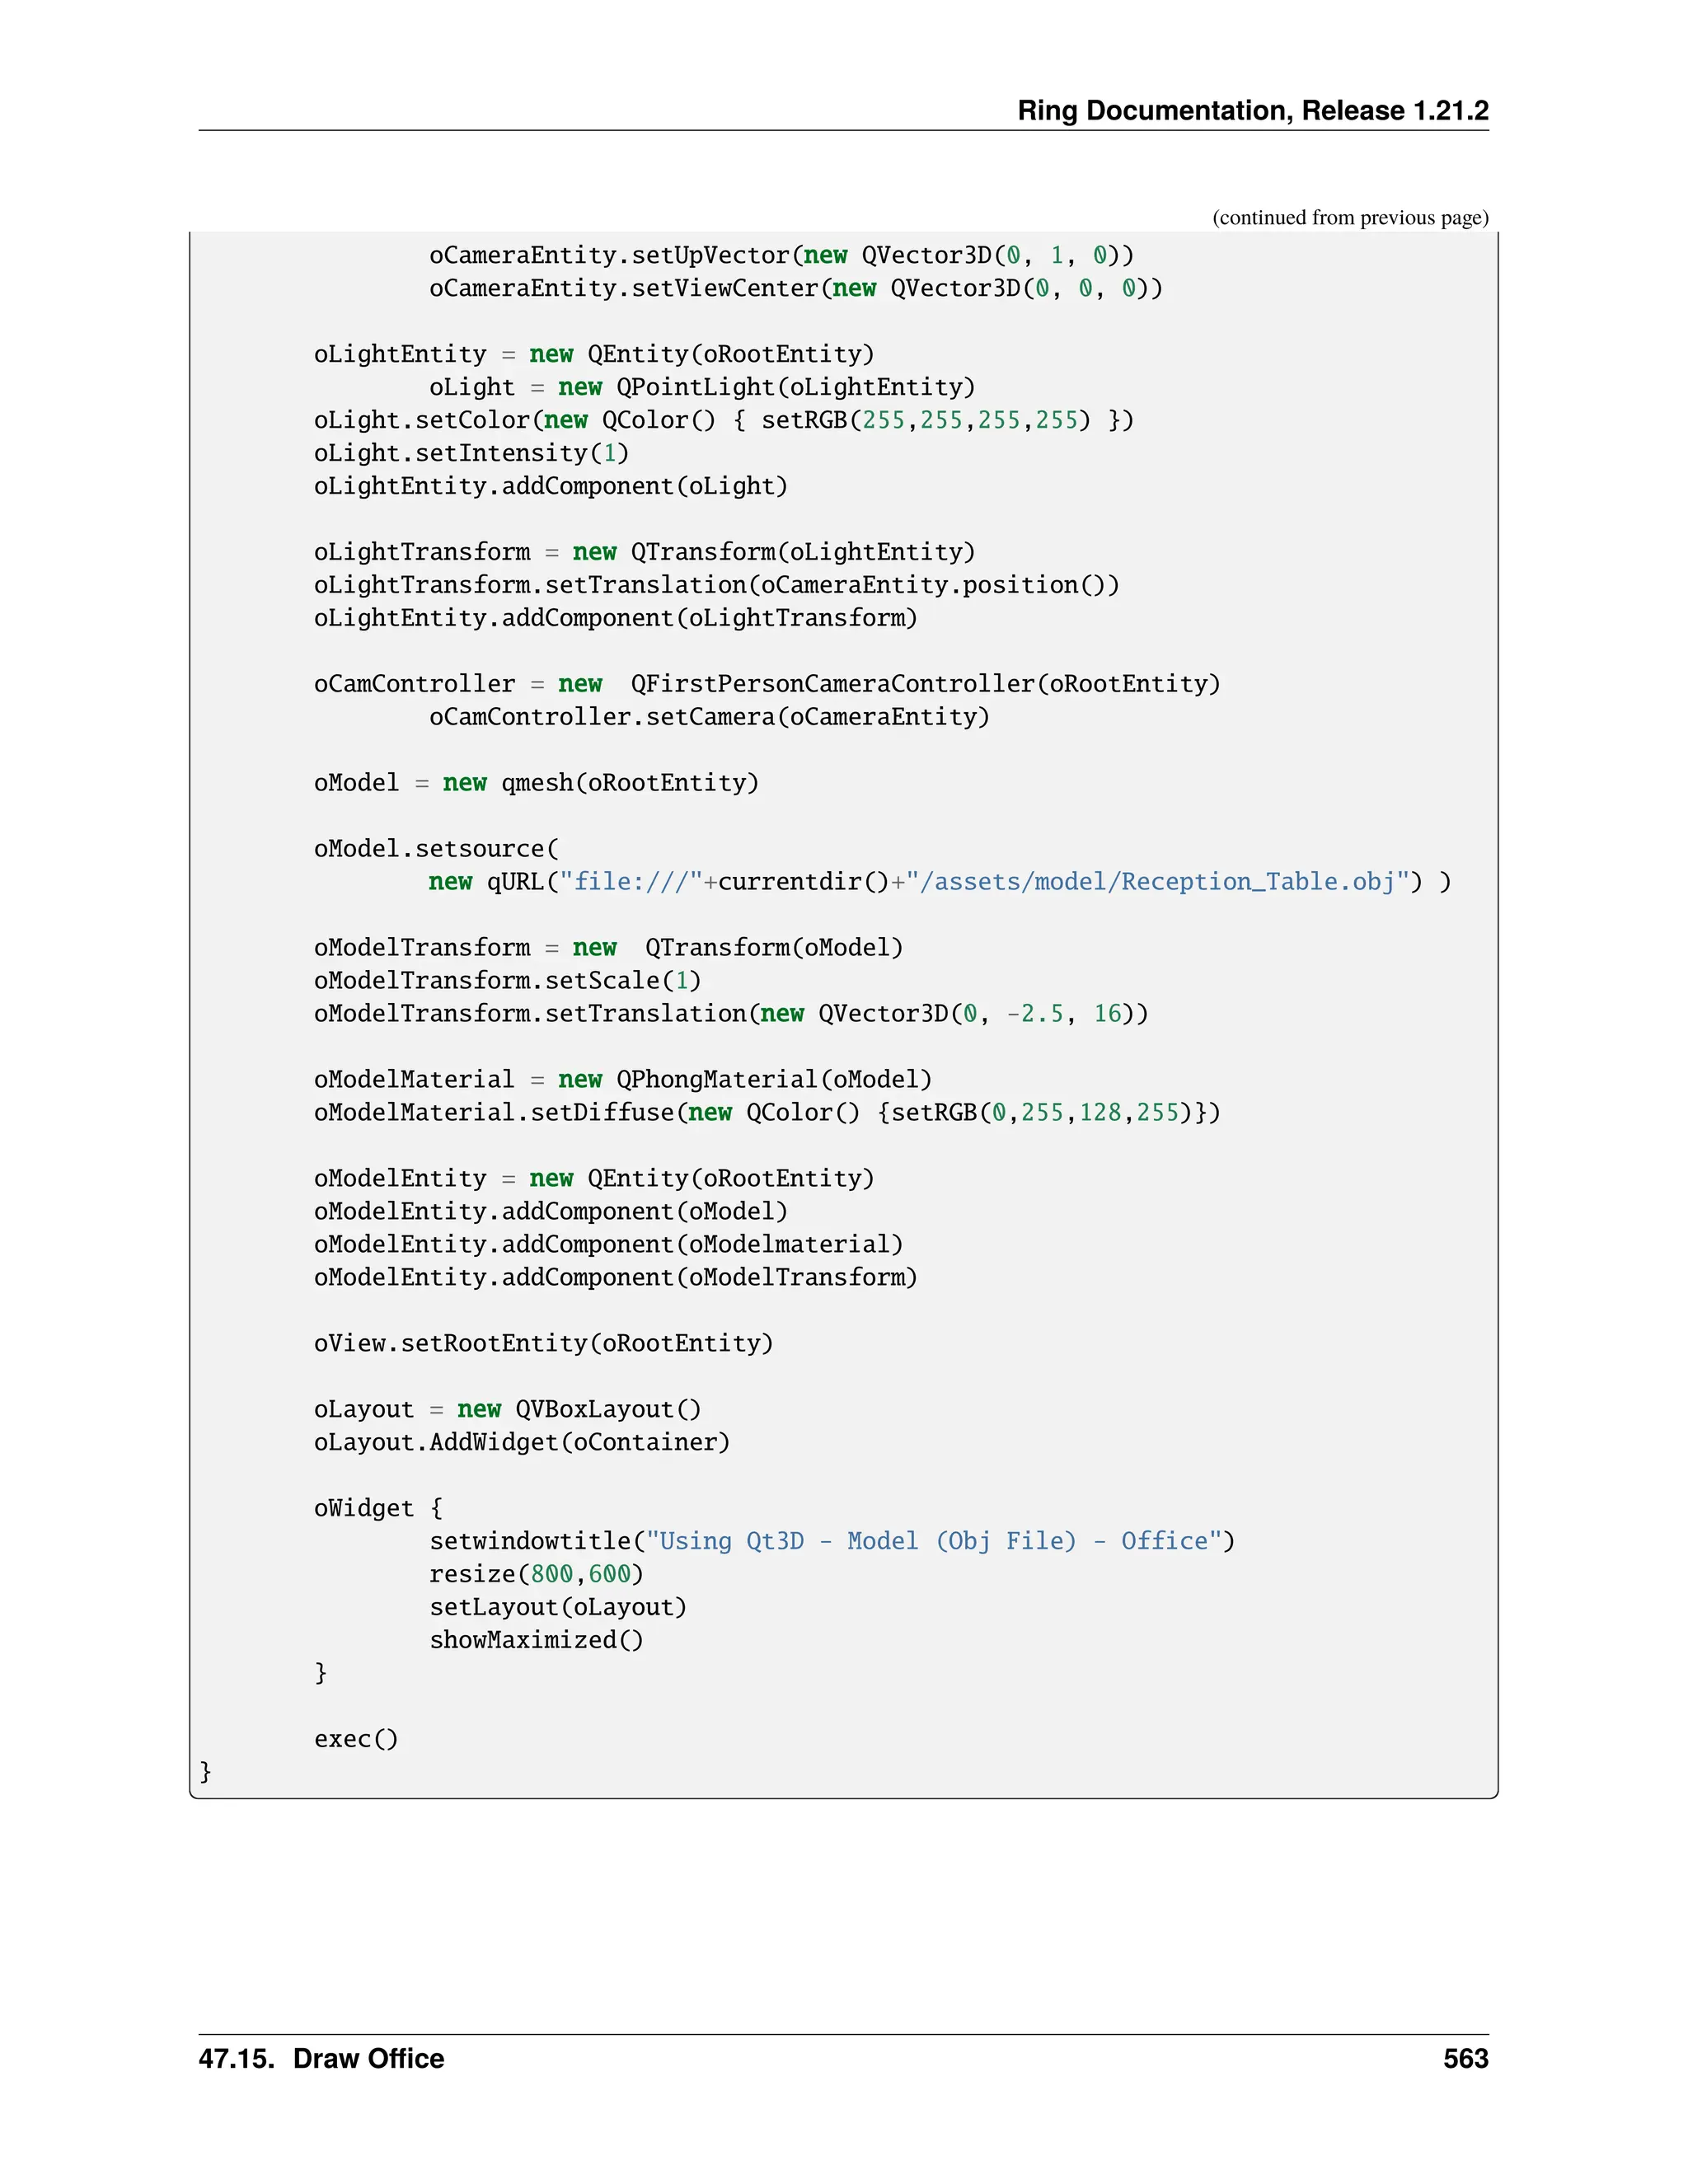Click the 'oLight.setIntensity(1)' line
The height and width of the screenshot is (2184, 1688).
coord(471,453)
